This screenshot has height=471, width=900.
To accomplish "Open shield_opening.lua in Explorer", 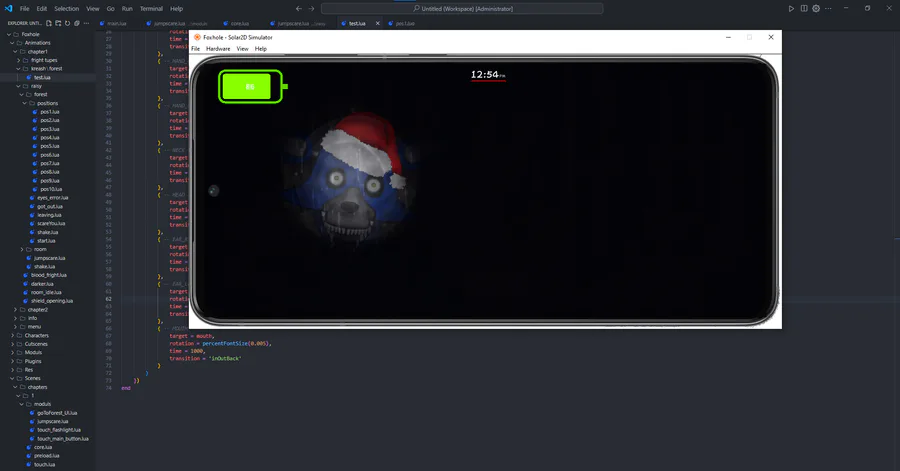I will (52, 301).
